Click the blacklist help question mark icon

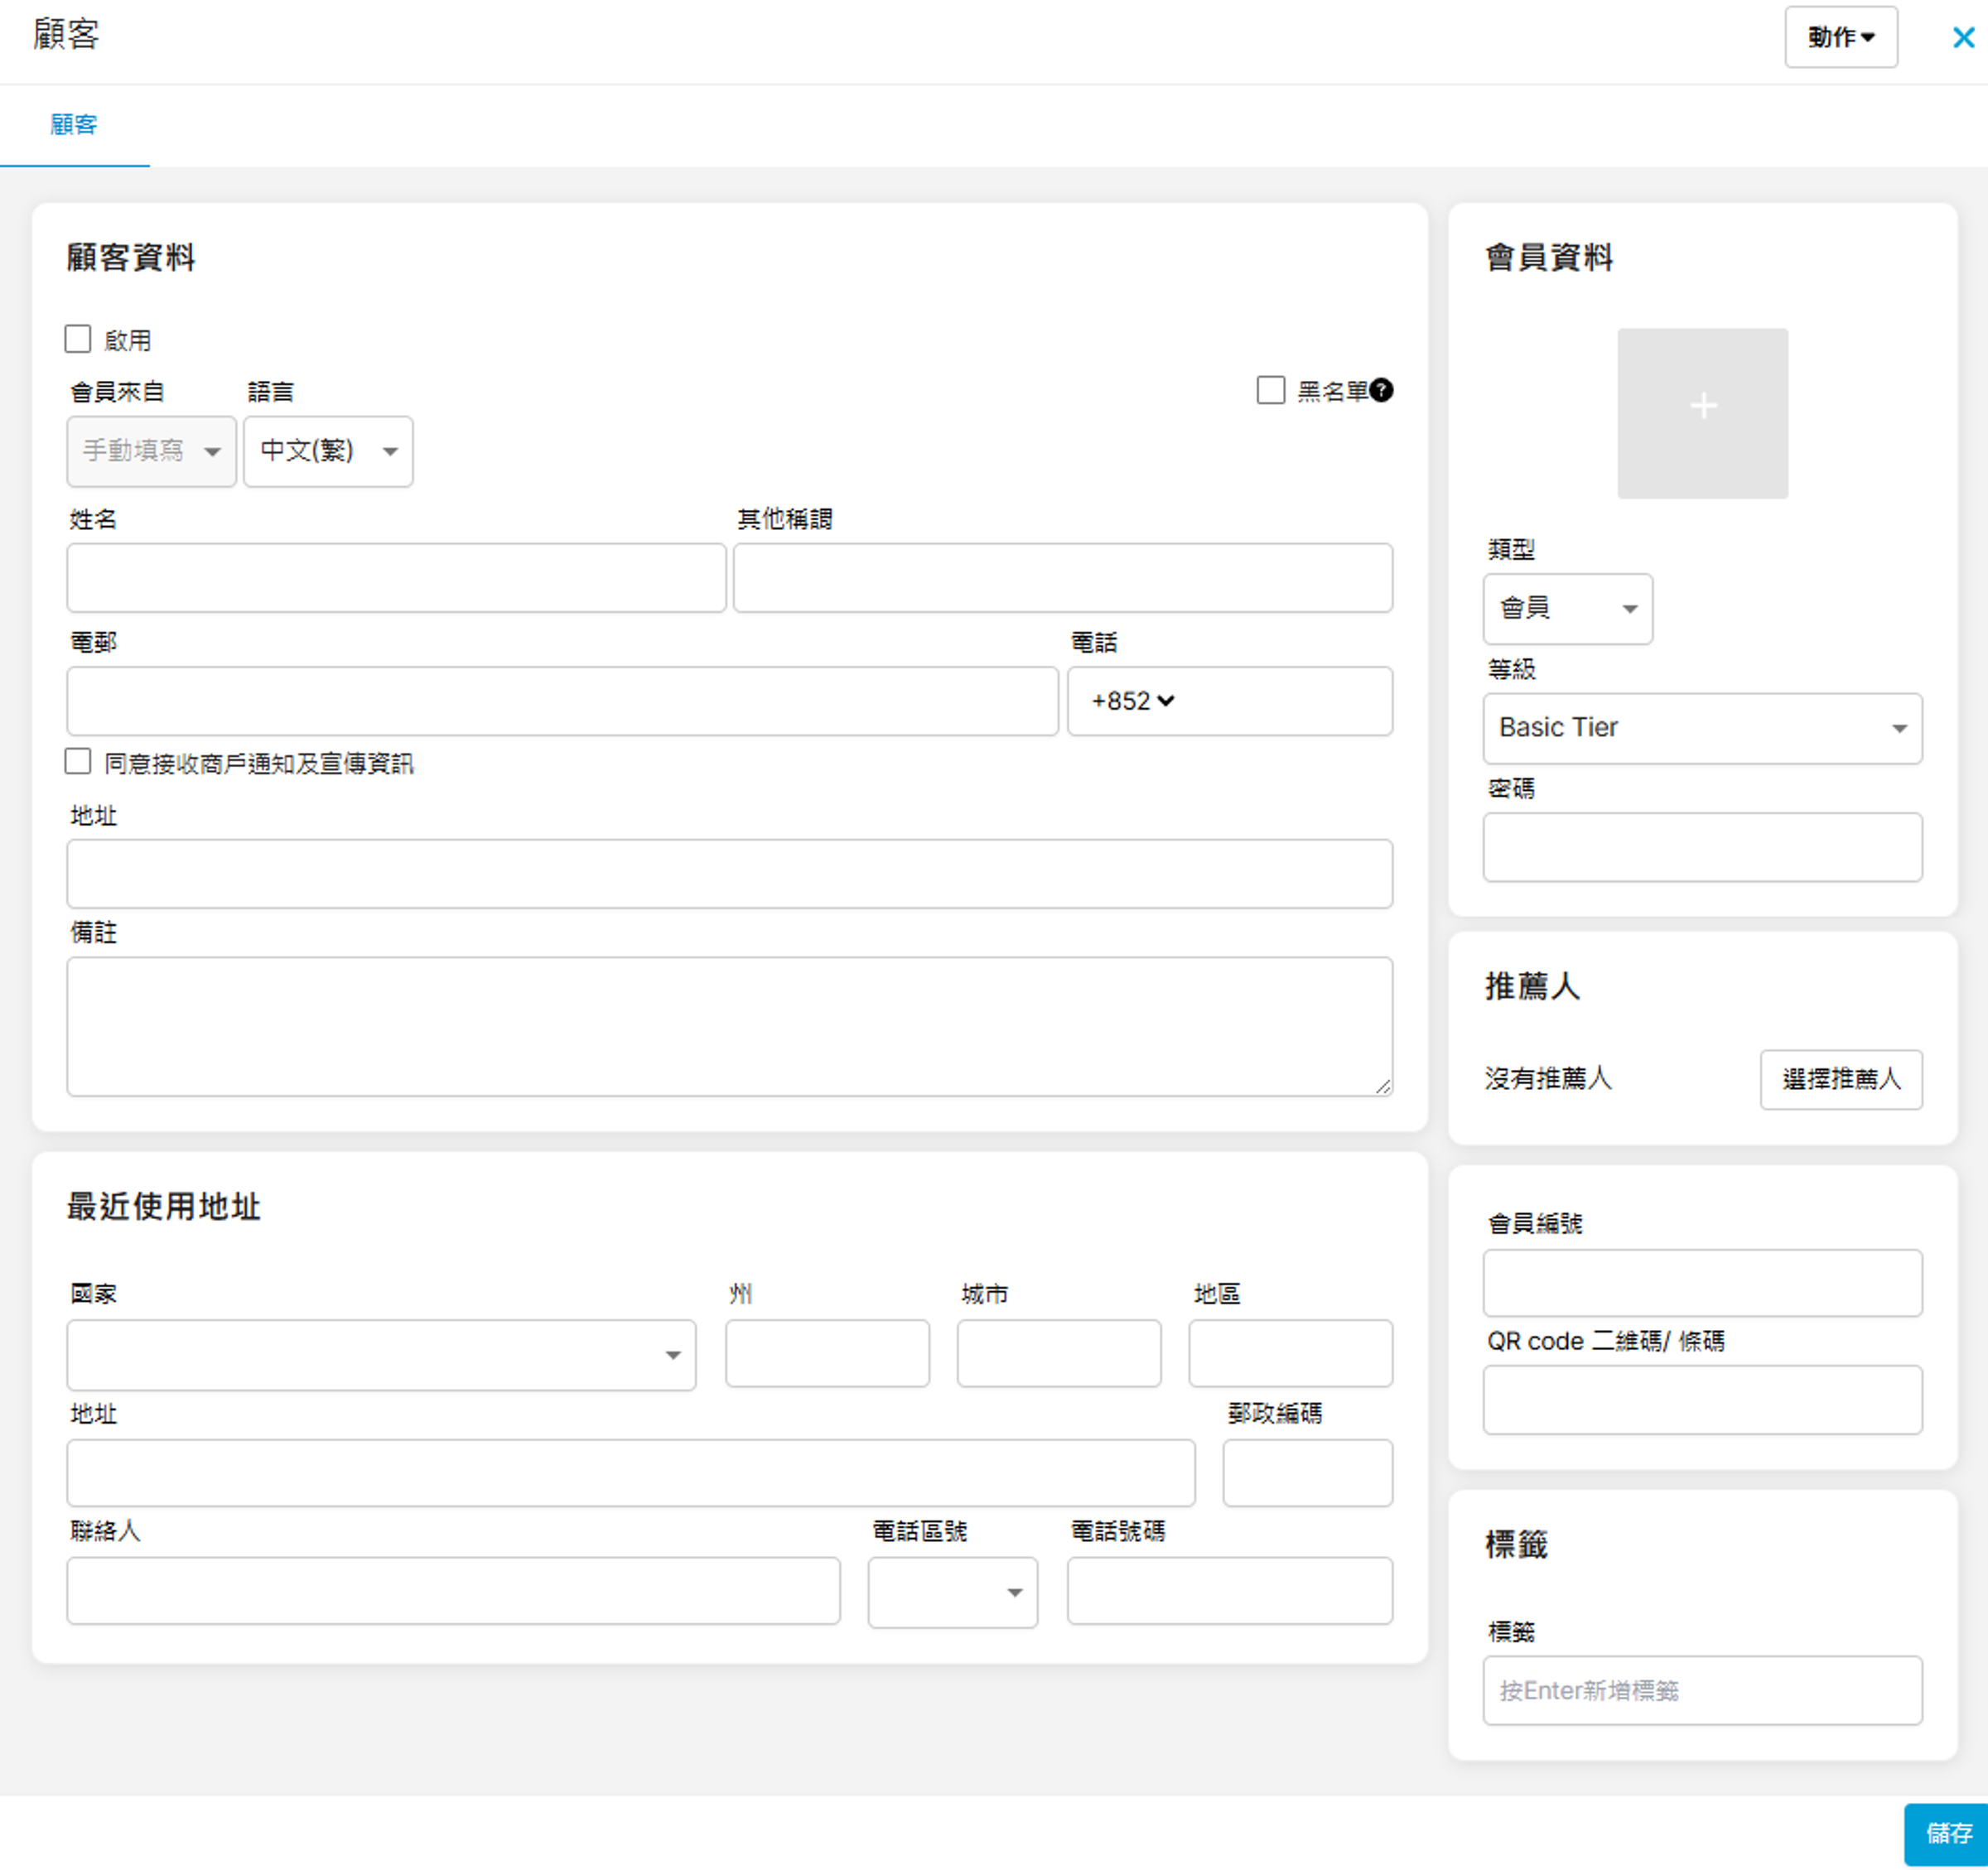coord(1381,390)
